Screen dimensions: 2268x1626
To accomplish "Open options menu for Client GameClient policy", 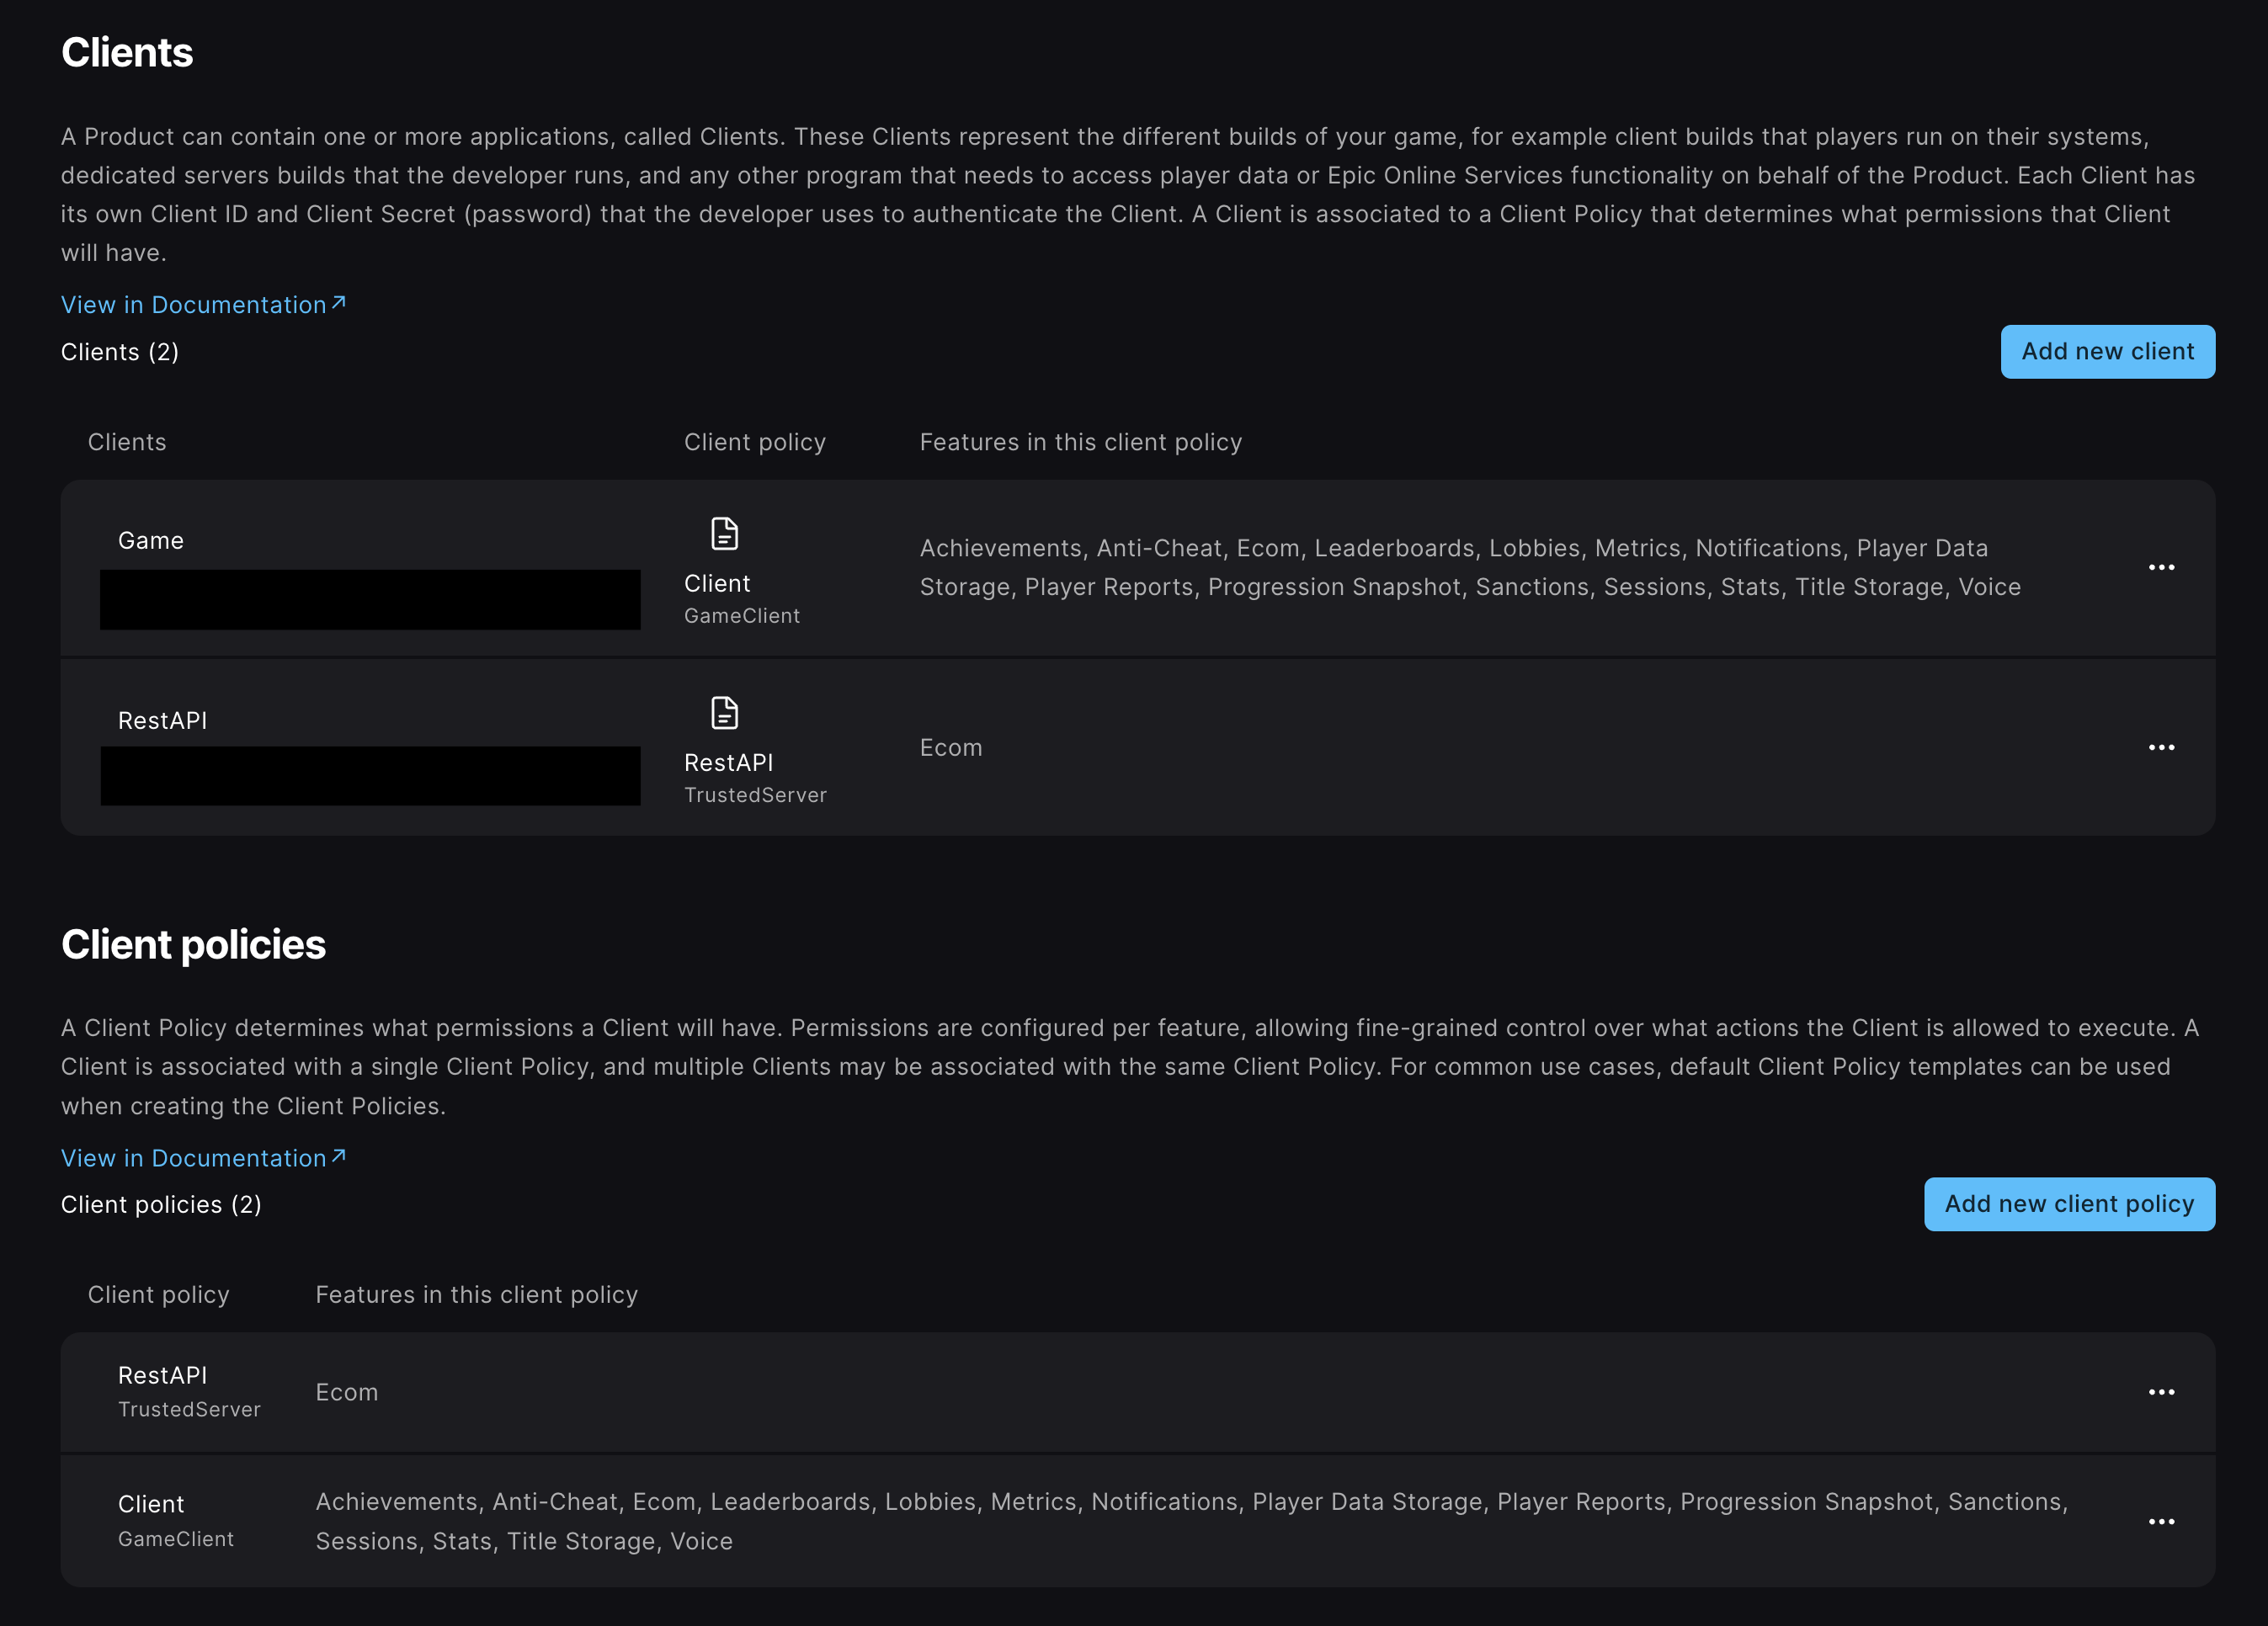I will 2162,1521.
